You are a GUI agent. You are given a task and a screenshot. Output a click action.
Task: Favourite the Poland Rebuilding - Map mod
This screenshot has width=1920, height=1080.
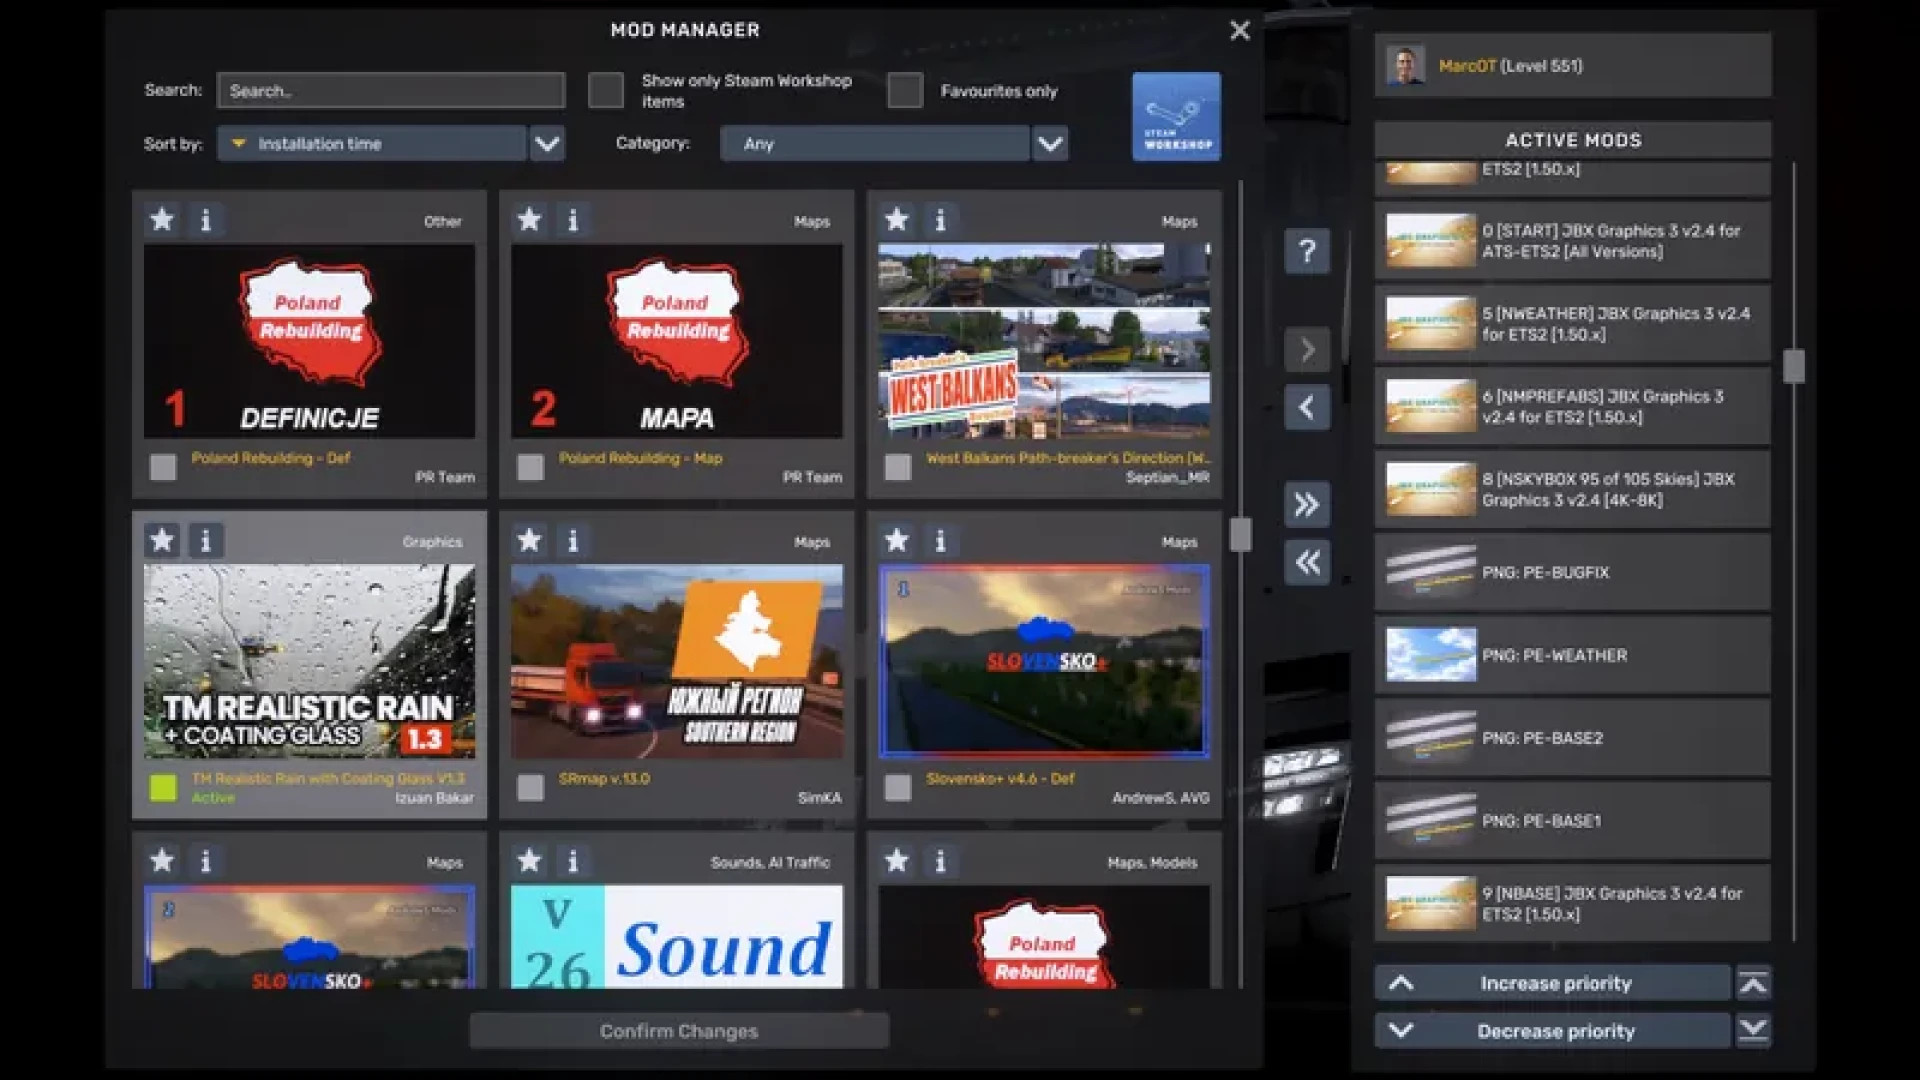click(529, 219)
